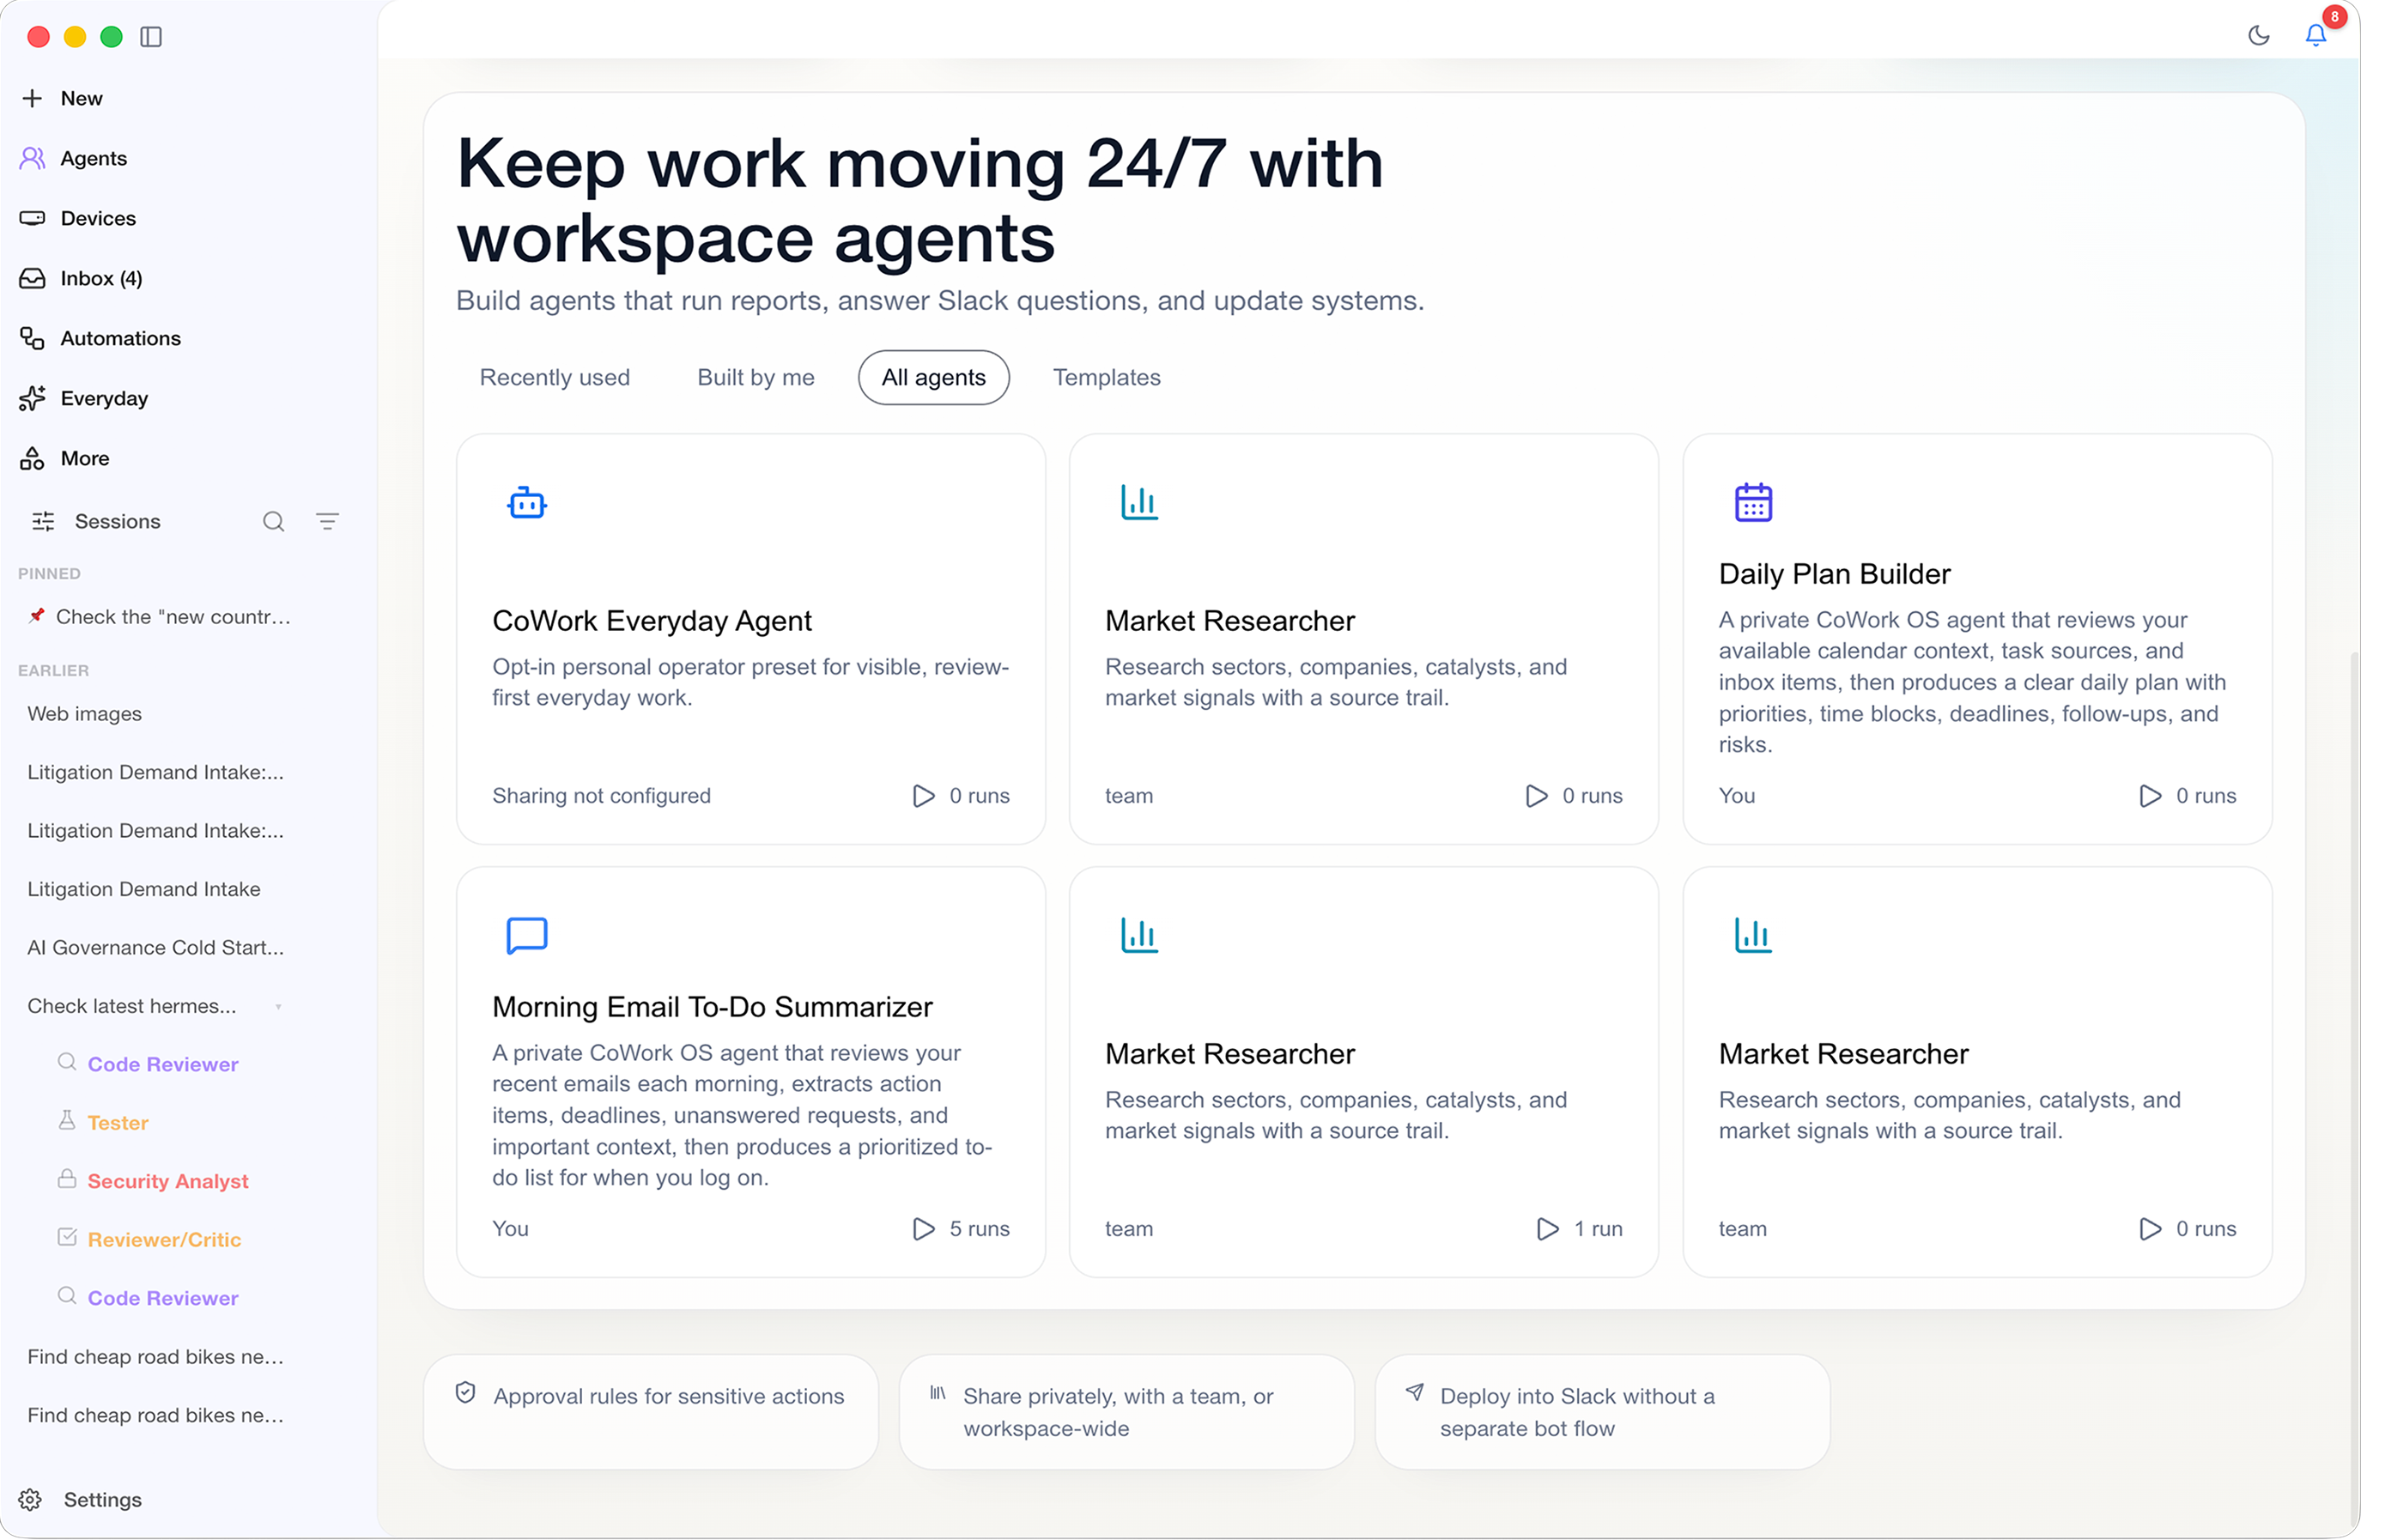This screenshot has width=2385, height=1540.
Task: Switch to the Templates tab
Action: 1107,377
